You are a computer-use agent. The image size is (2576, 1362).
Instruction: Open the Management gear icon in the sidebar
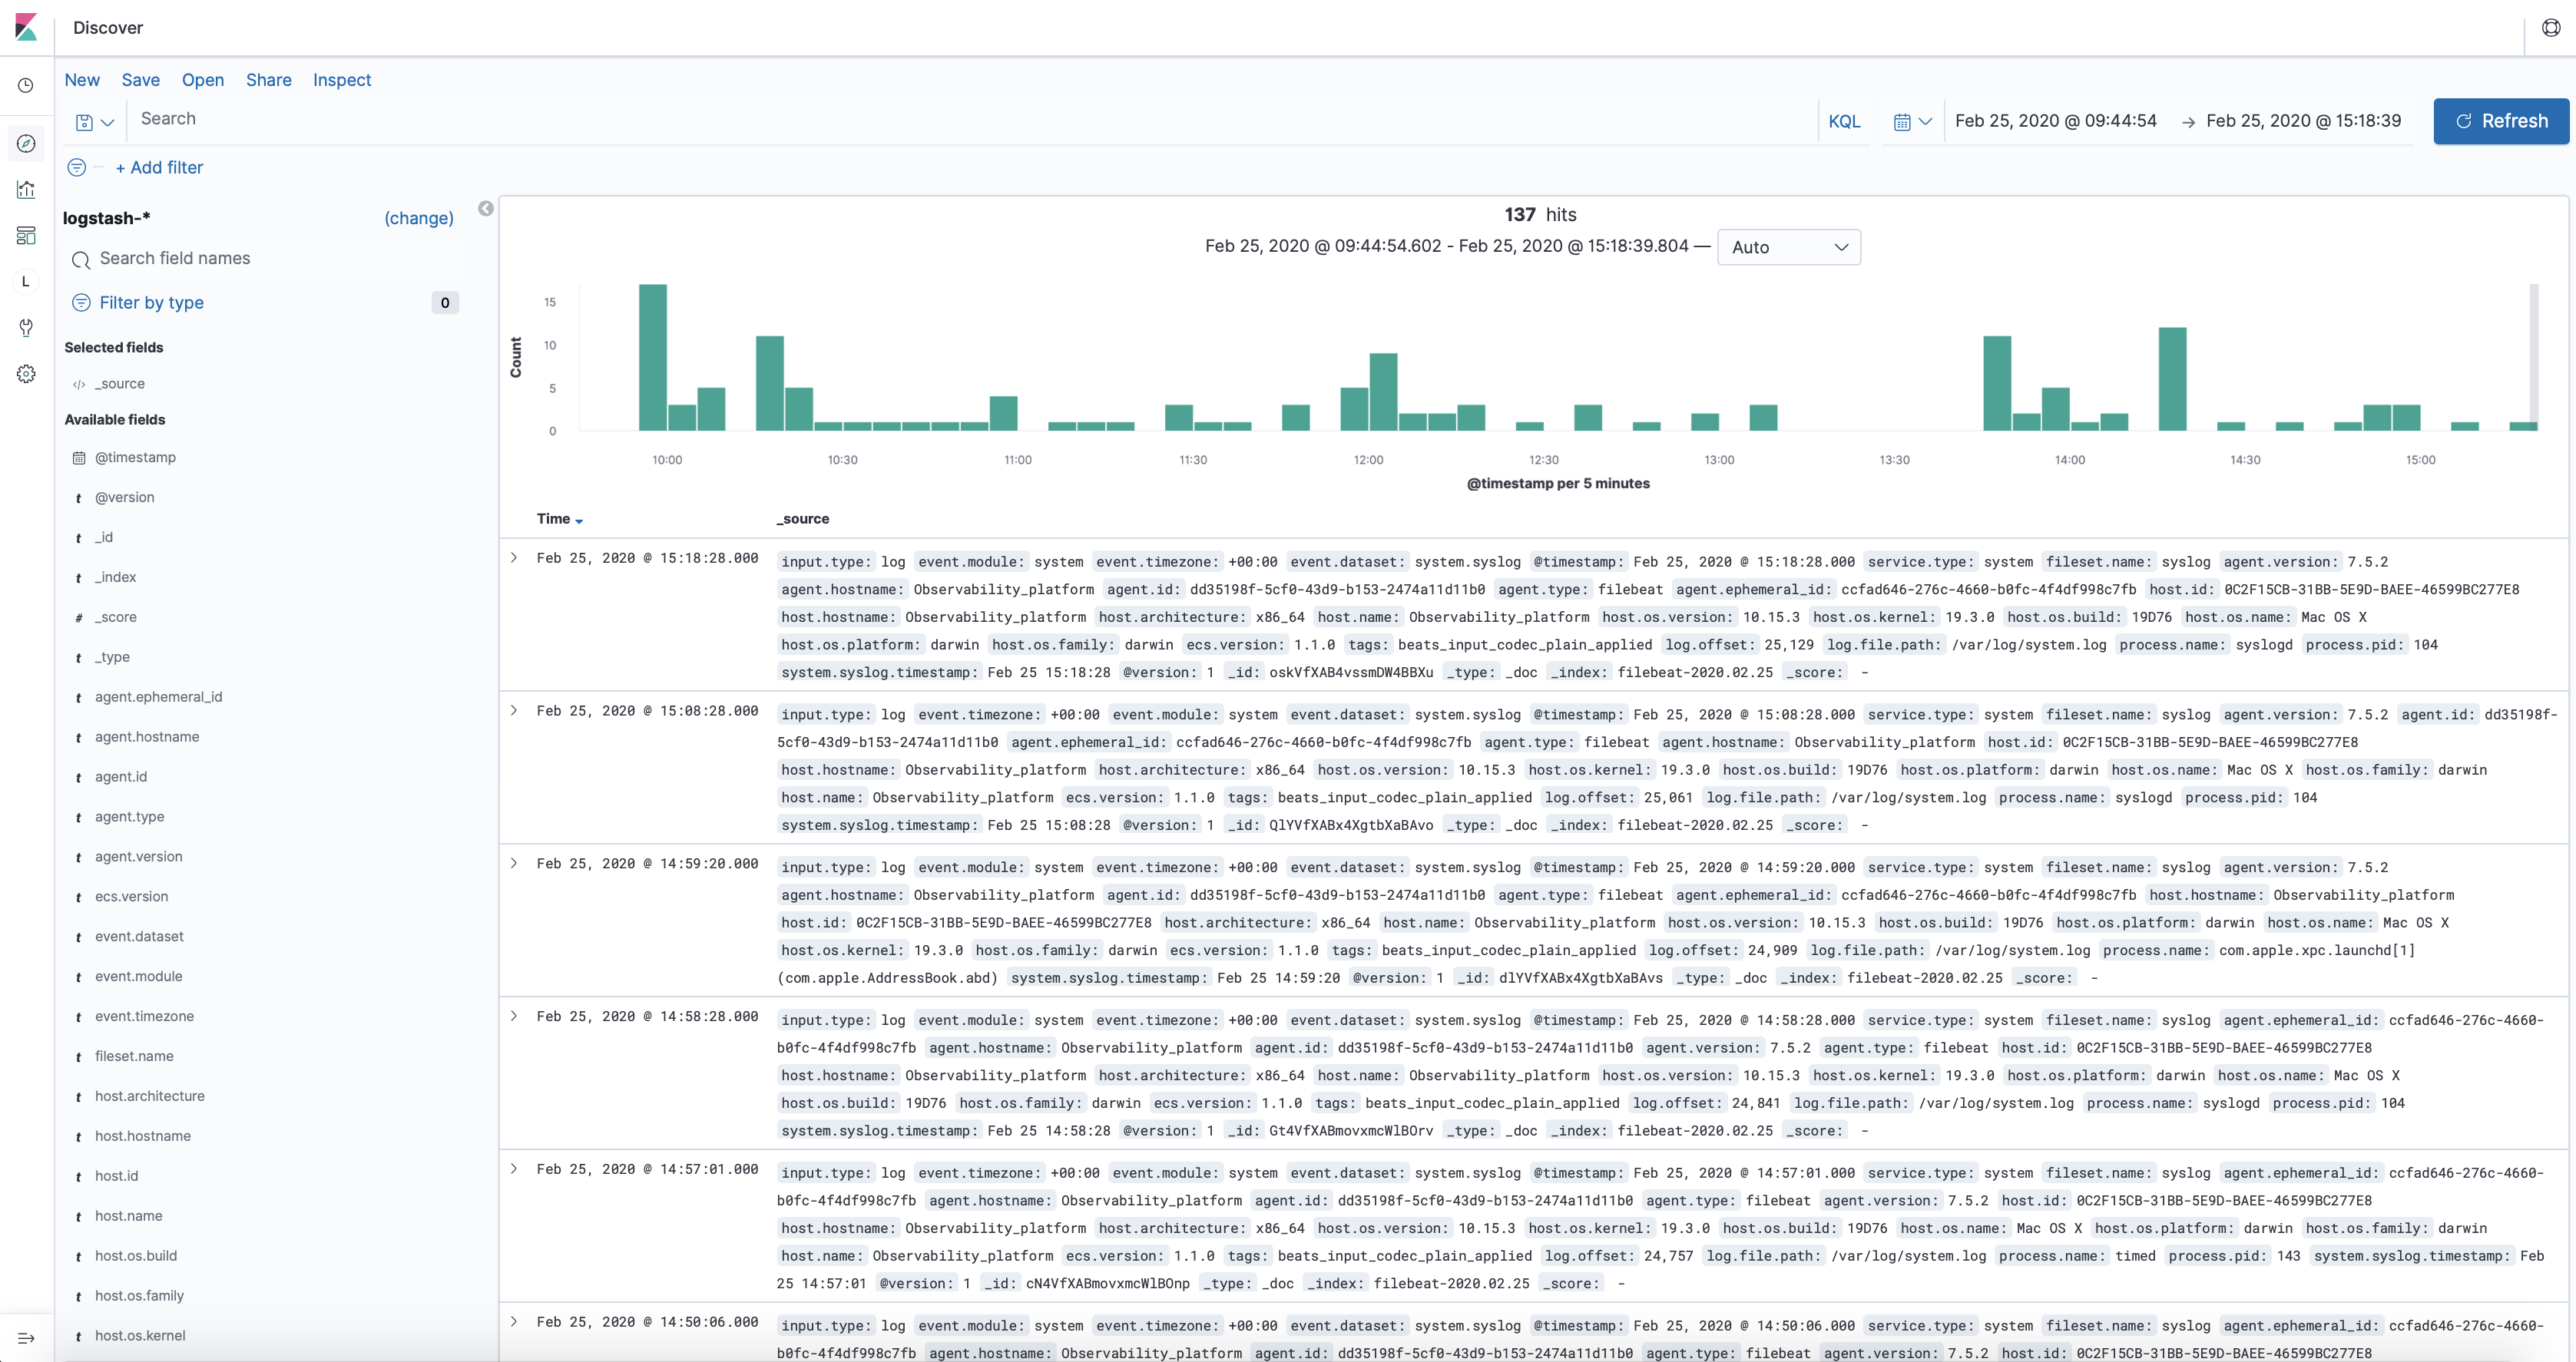(x=26, y=374)
